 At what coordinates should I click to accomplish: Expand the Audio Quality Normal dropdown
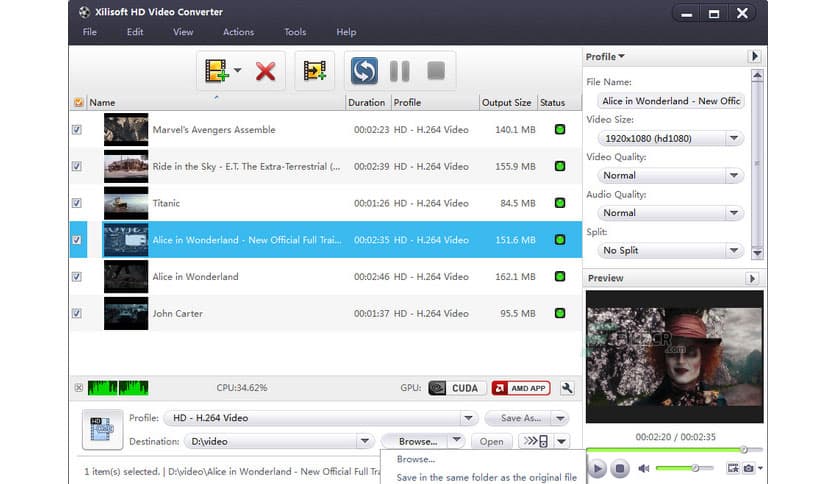click(734, 213)
